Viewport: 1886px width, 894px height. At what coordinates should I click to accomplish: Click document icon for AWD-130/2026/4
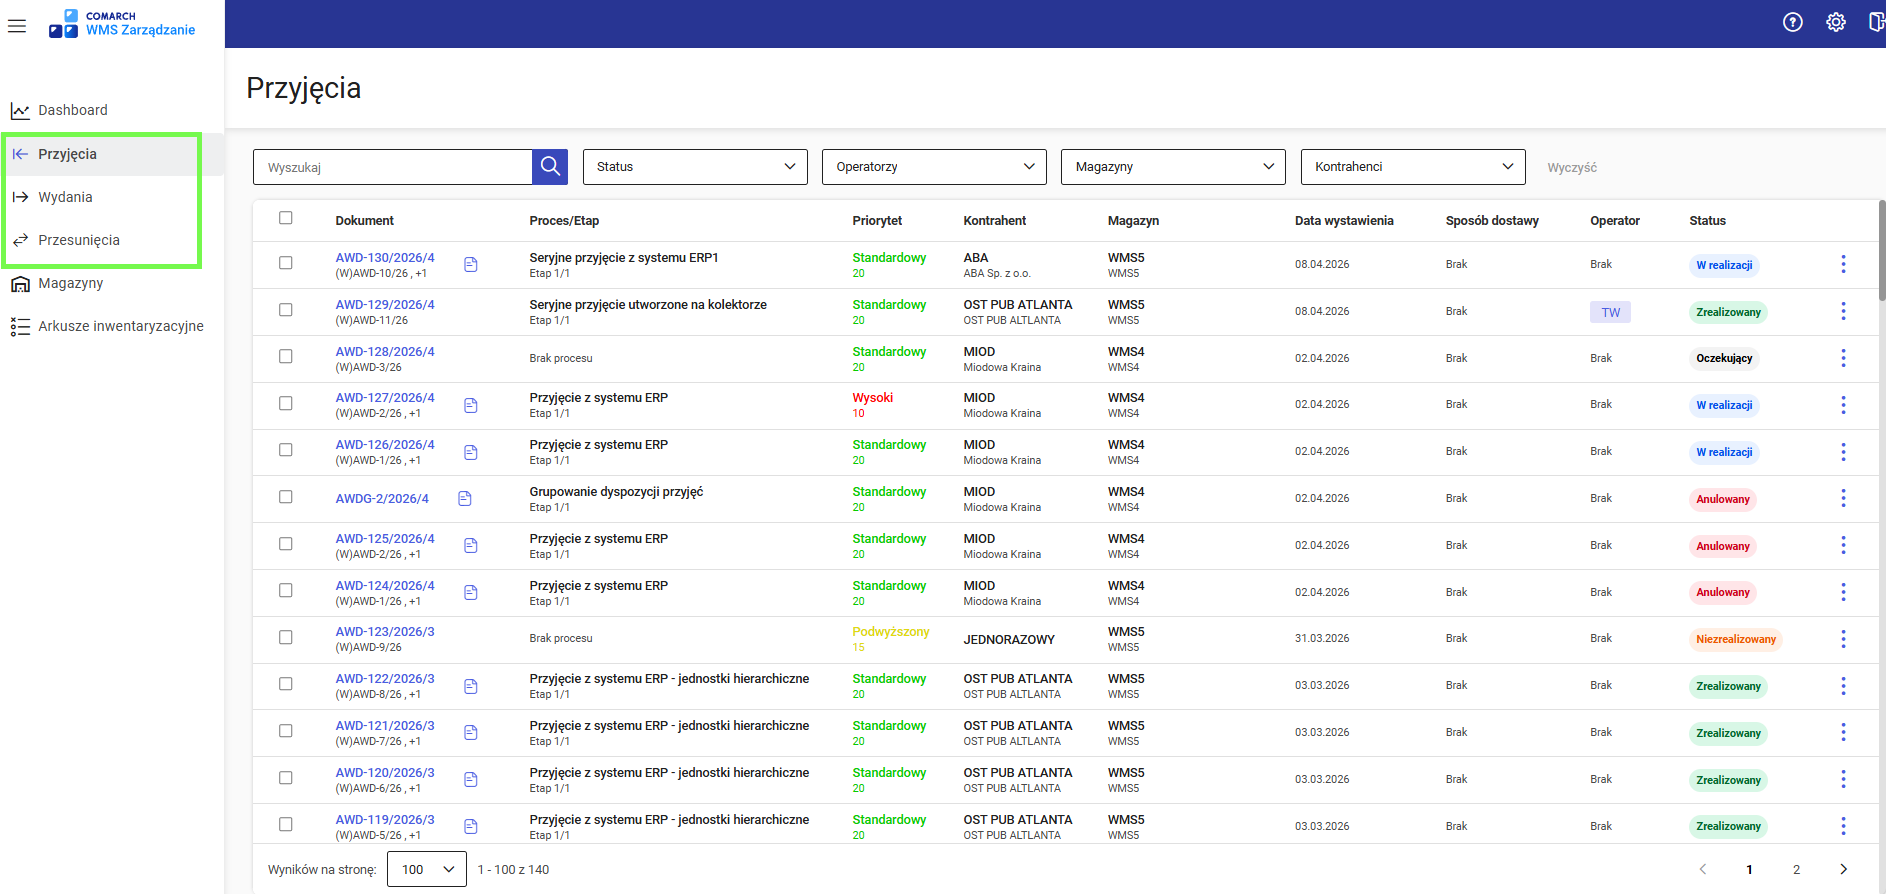pyautogui.click(x=471, y=265)
